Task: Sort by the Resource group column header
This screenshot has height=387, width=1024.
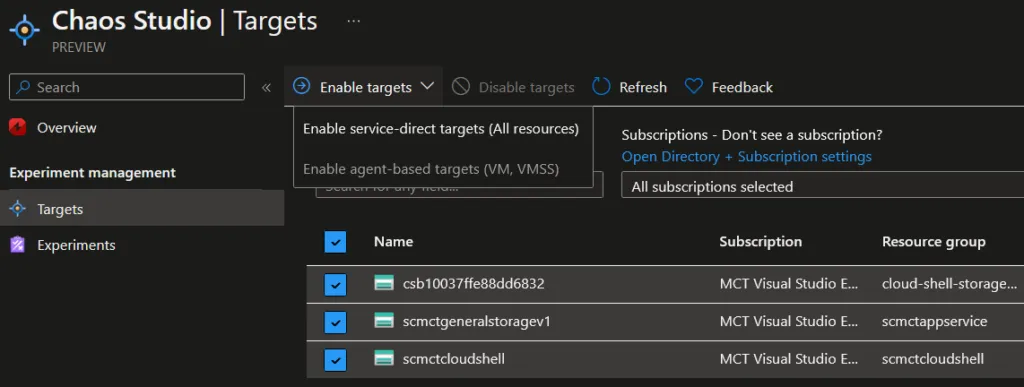Action: pos(933,241)
